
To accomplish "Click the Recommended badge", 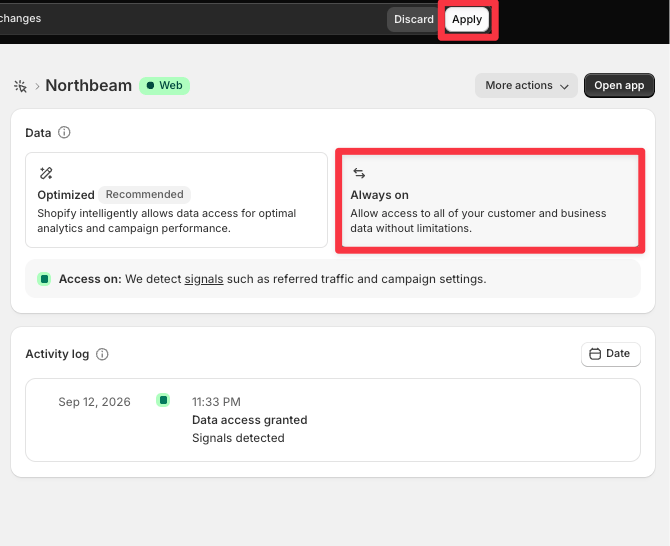I will point(144,194).
